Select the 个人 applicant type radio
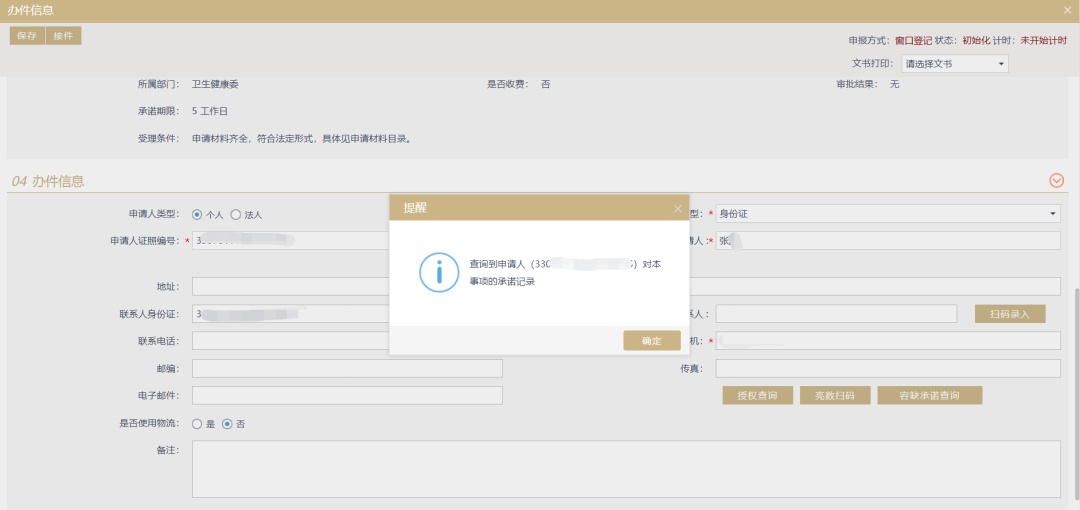 pyautogui.click(x=197, y=214)
